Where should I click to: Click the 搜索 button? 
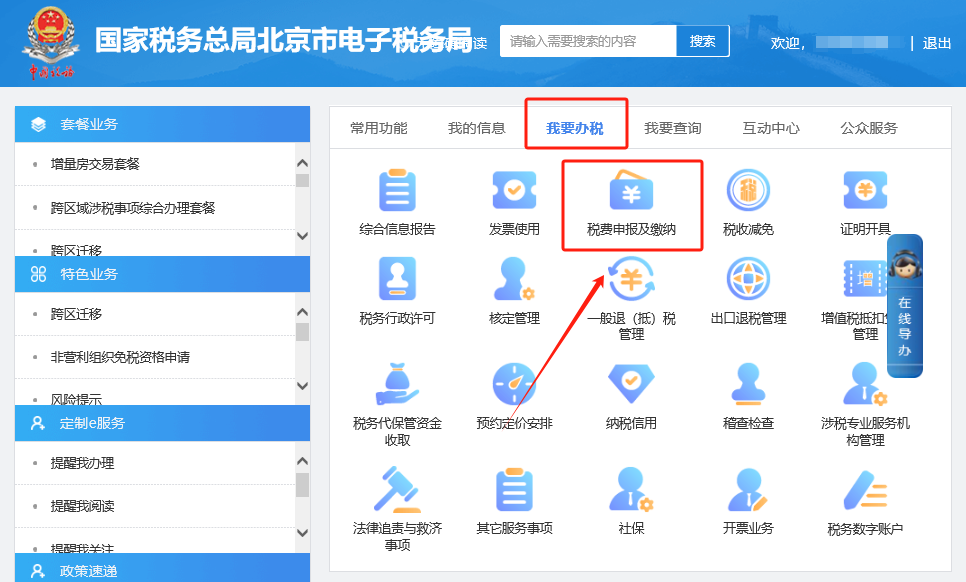703,42
